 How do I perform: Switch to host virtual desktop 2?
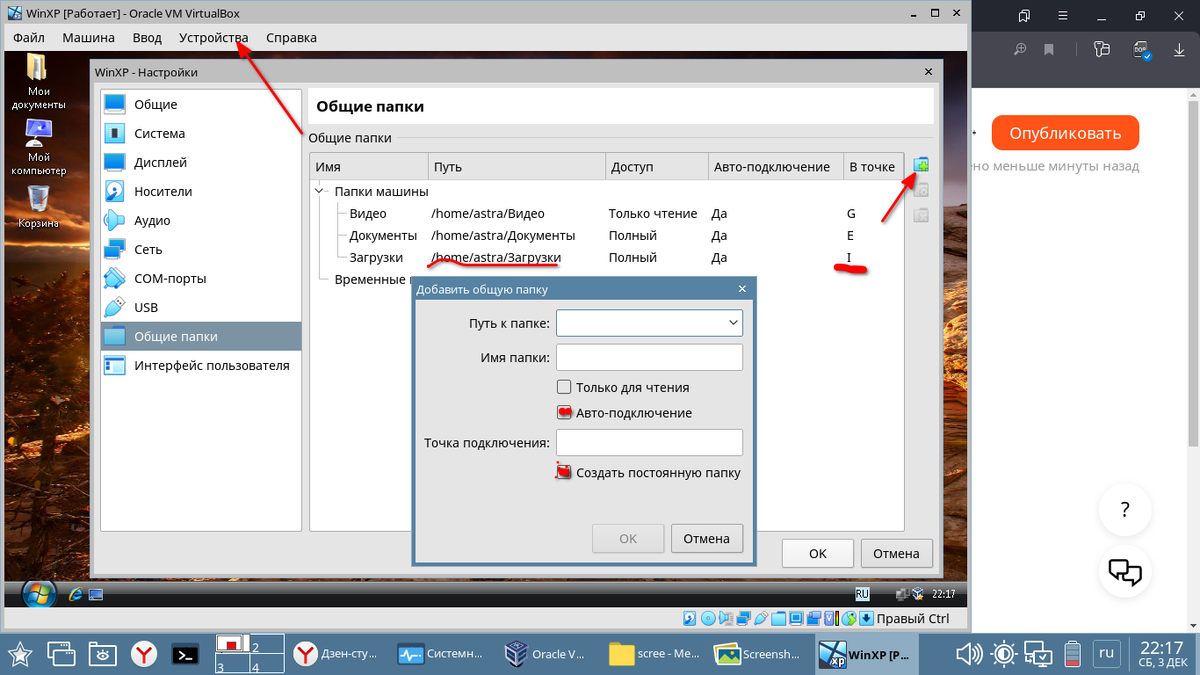tap(267, 646)
